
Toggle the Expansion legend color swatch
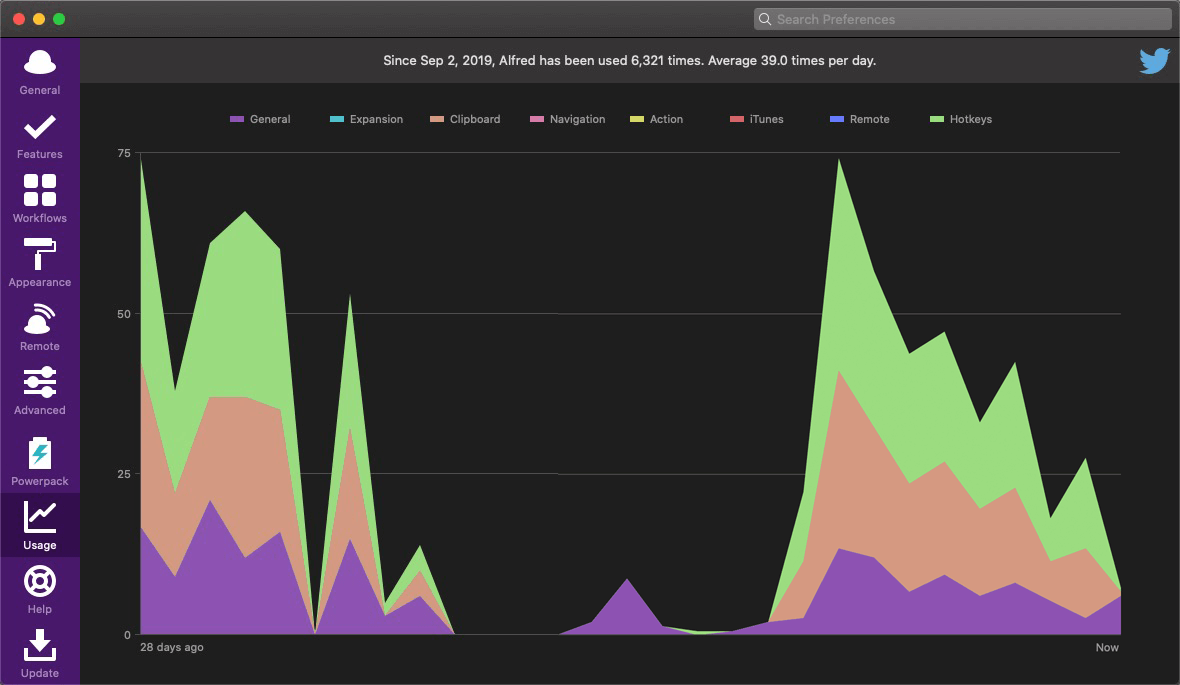pyautogui.click(x=337, y=119)
